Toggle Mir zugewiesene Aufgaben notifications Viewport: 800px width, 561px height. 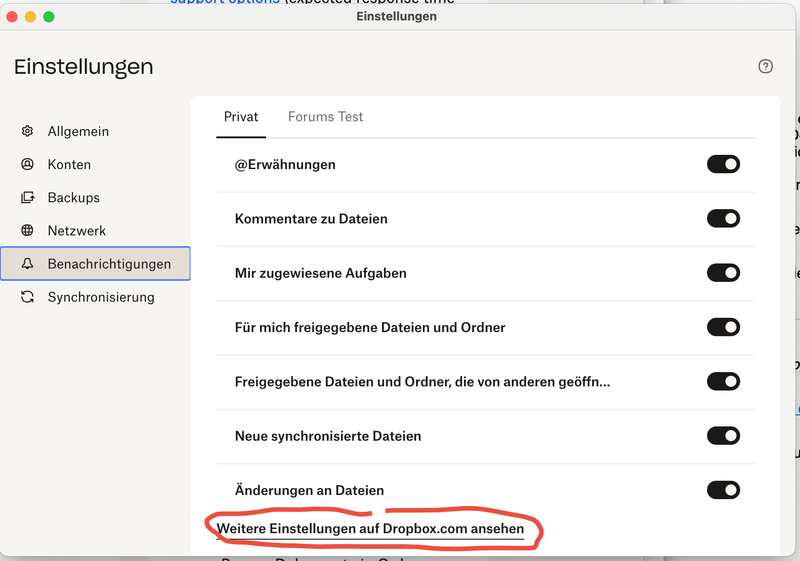[x=723, y=272]
